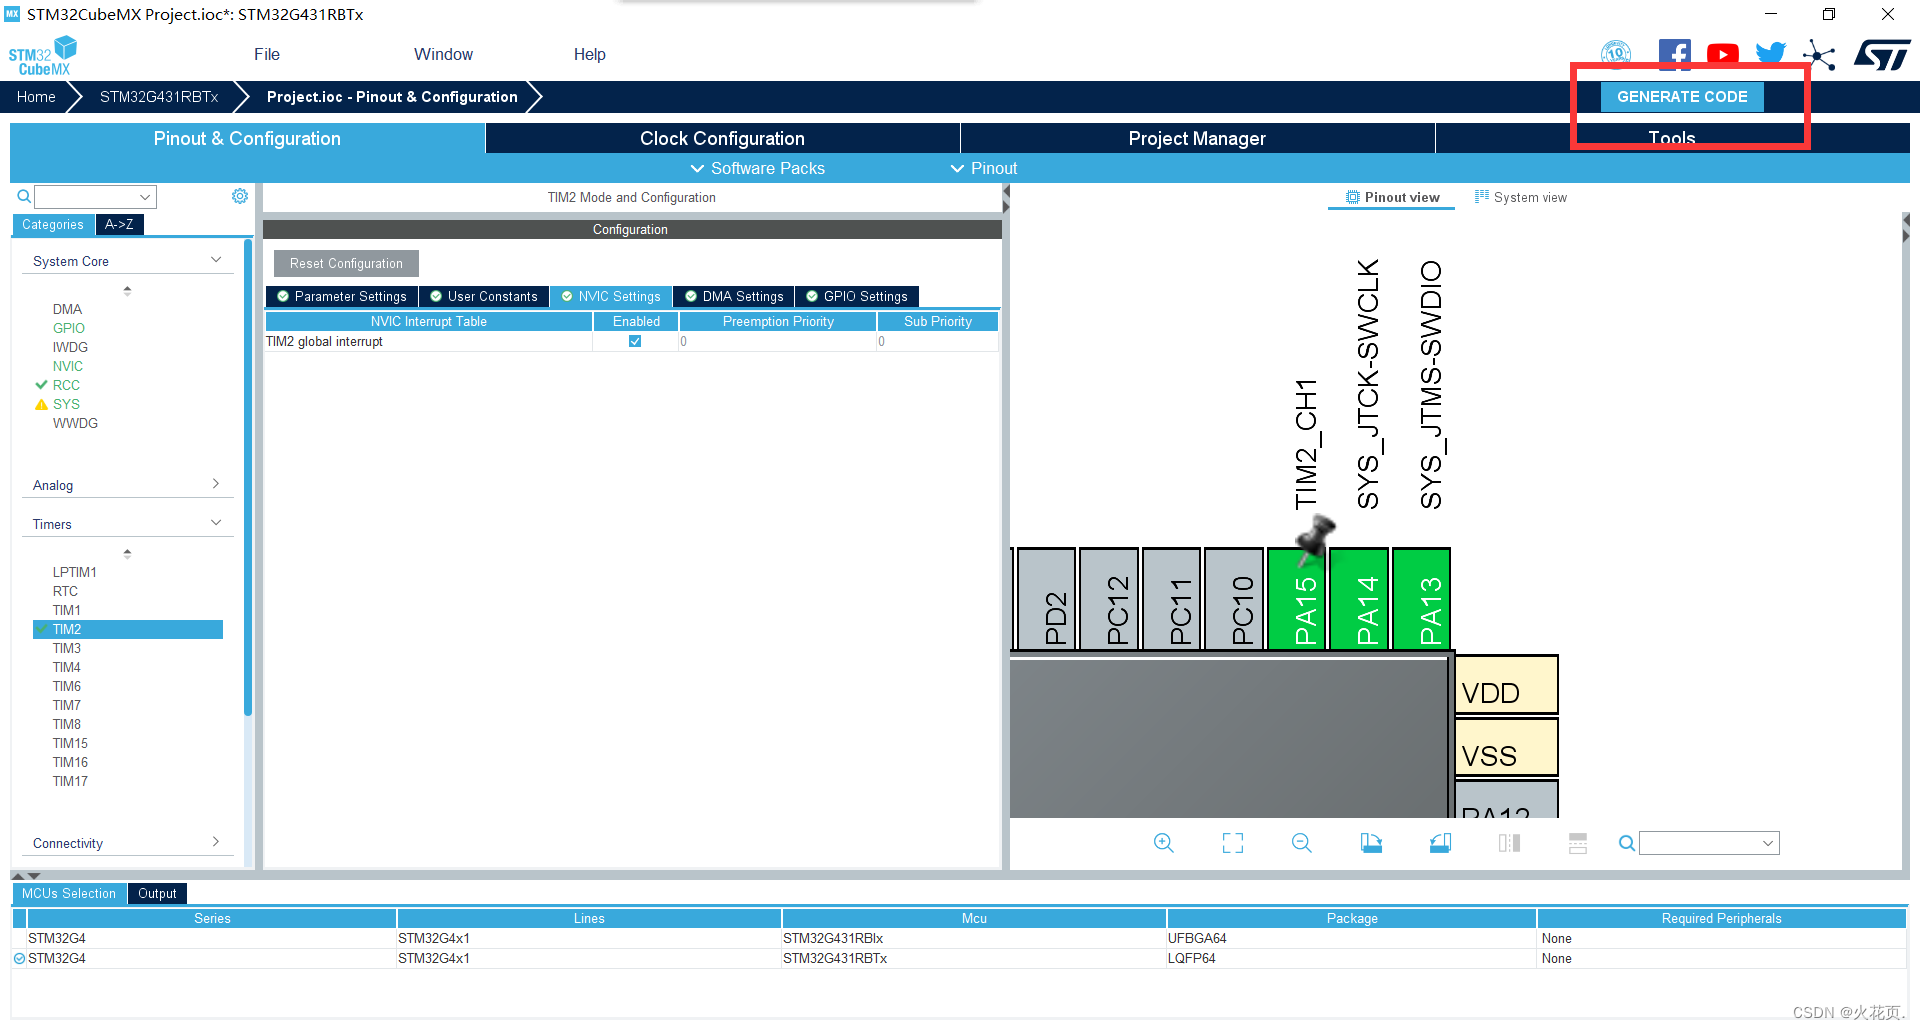Select the PC11 pin
Viewport: 1920px width, 1030px height.
[x=1171, y=599]
